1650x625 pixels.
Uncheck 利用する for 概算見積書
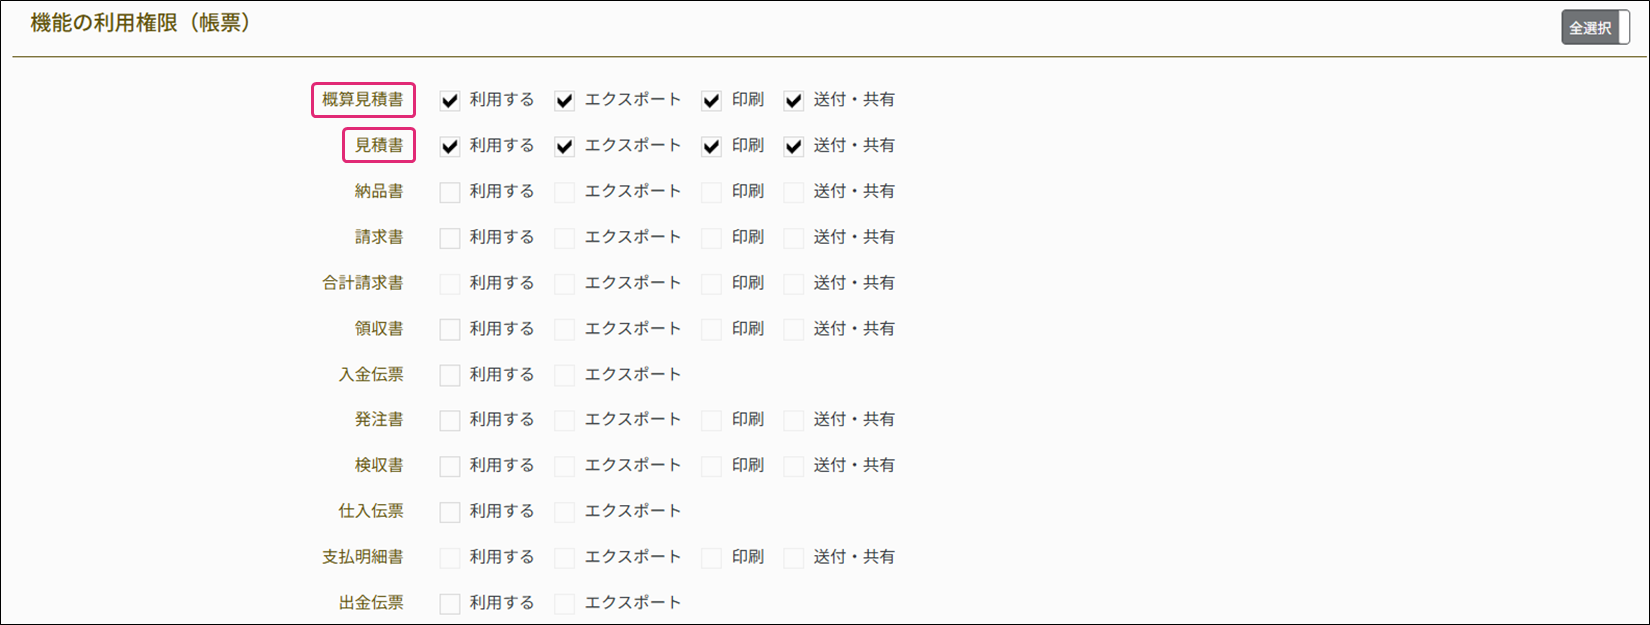(450, 101)
